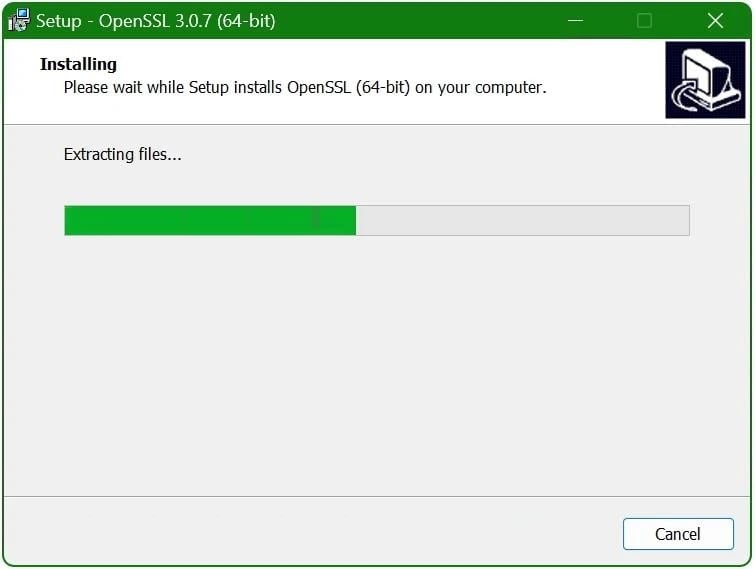The height and width of the screenshot is (569, 755).
Task: Close the OpenSSL setup window
Action: click(x=716, y=21)
